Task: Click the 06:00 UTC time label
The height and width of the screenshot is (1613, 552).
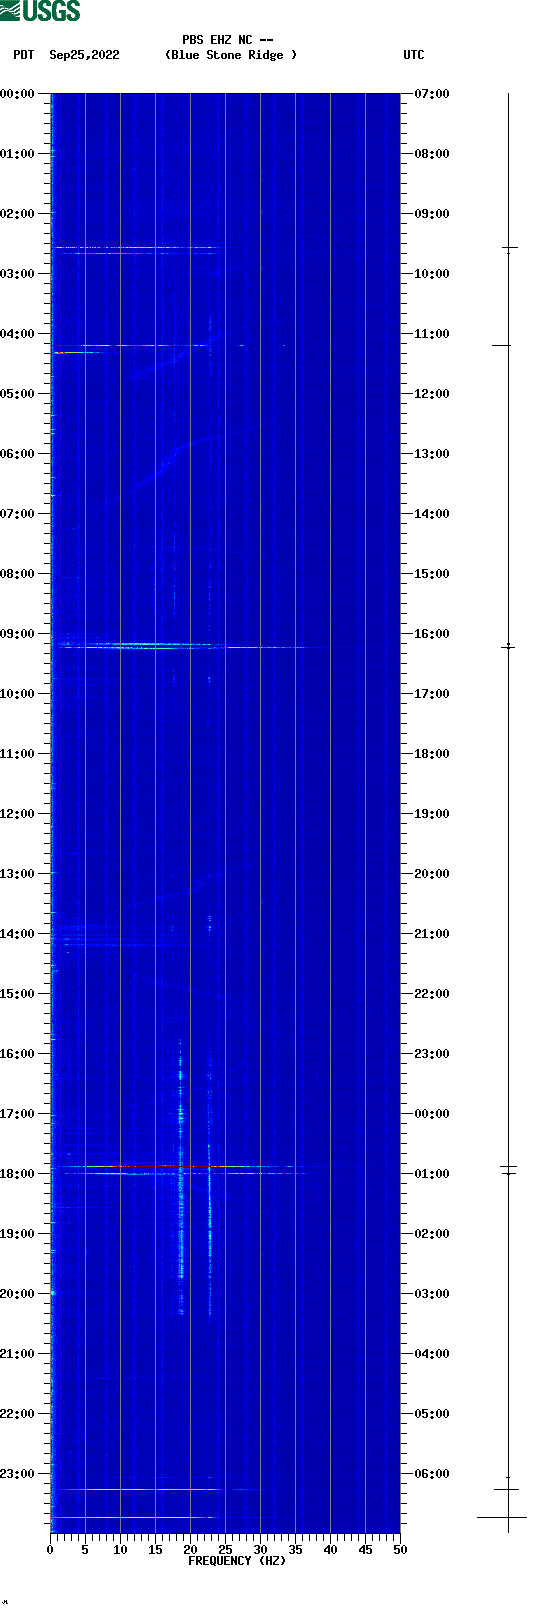Action: [432, 1474]
